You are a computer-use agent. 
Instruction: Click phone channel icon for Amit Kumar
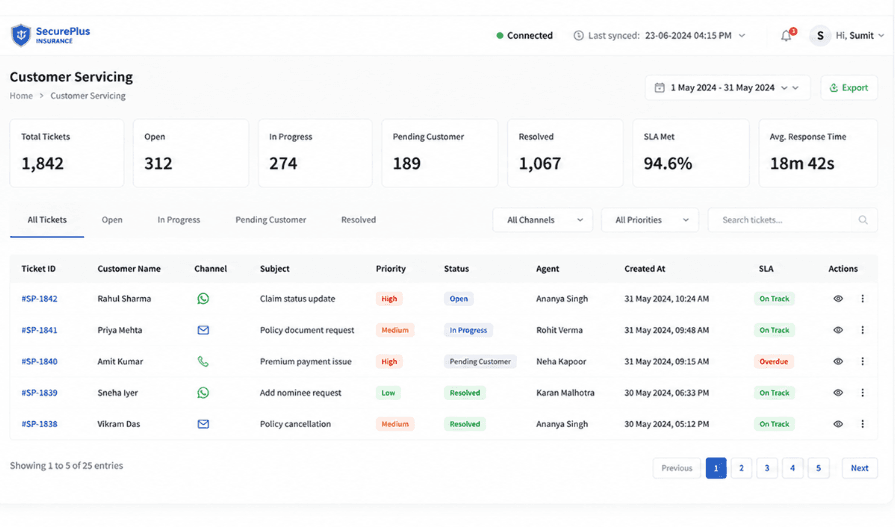[203, 361]
